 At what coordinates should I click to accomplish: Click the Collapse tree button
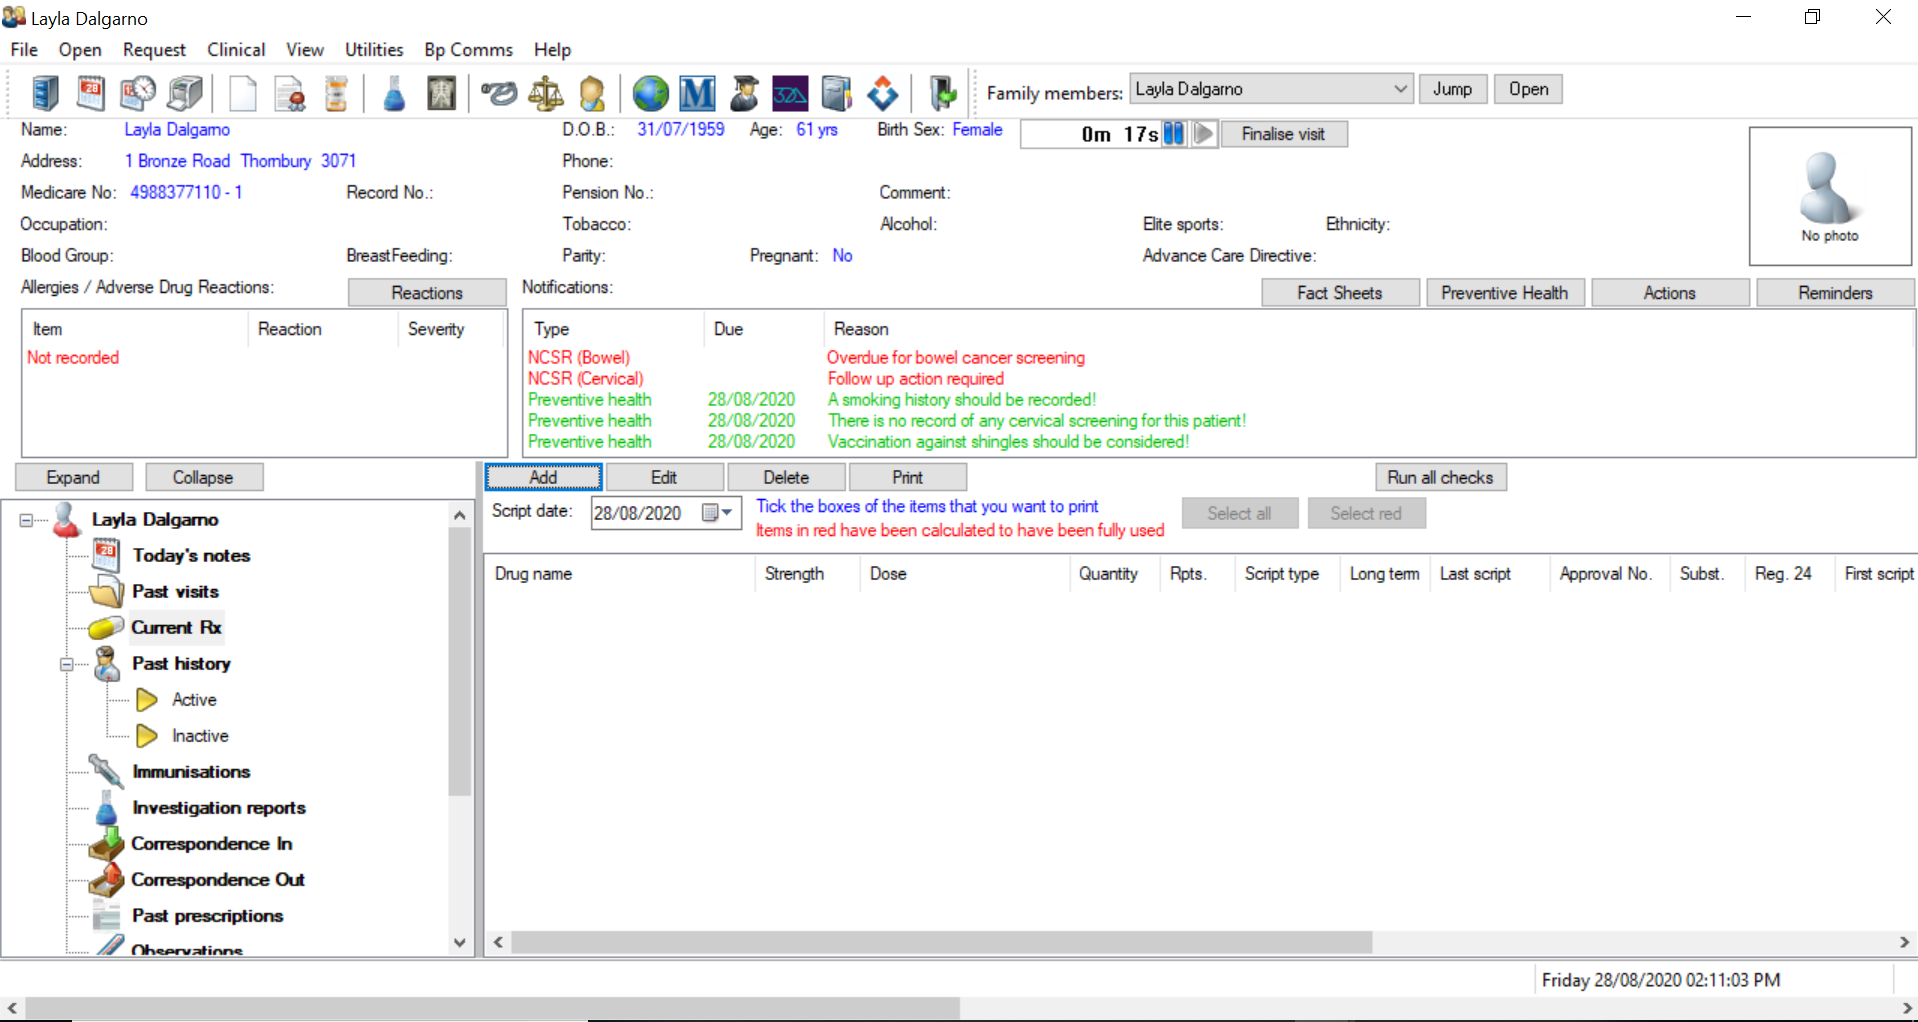click(x=203, y=477)
